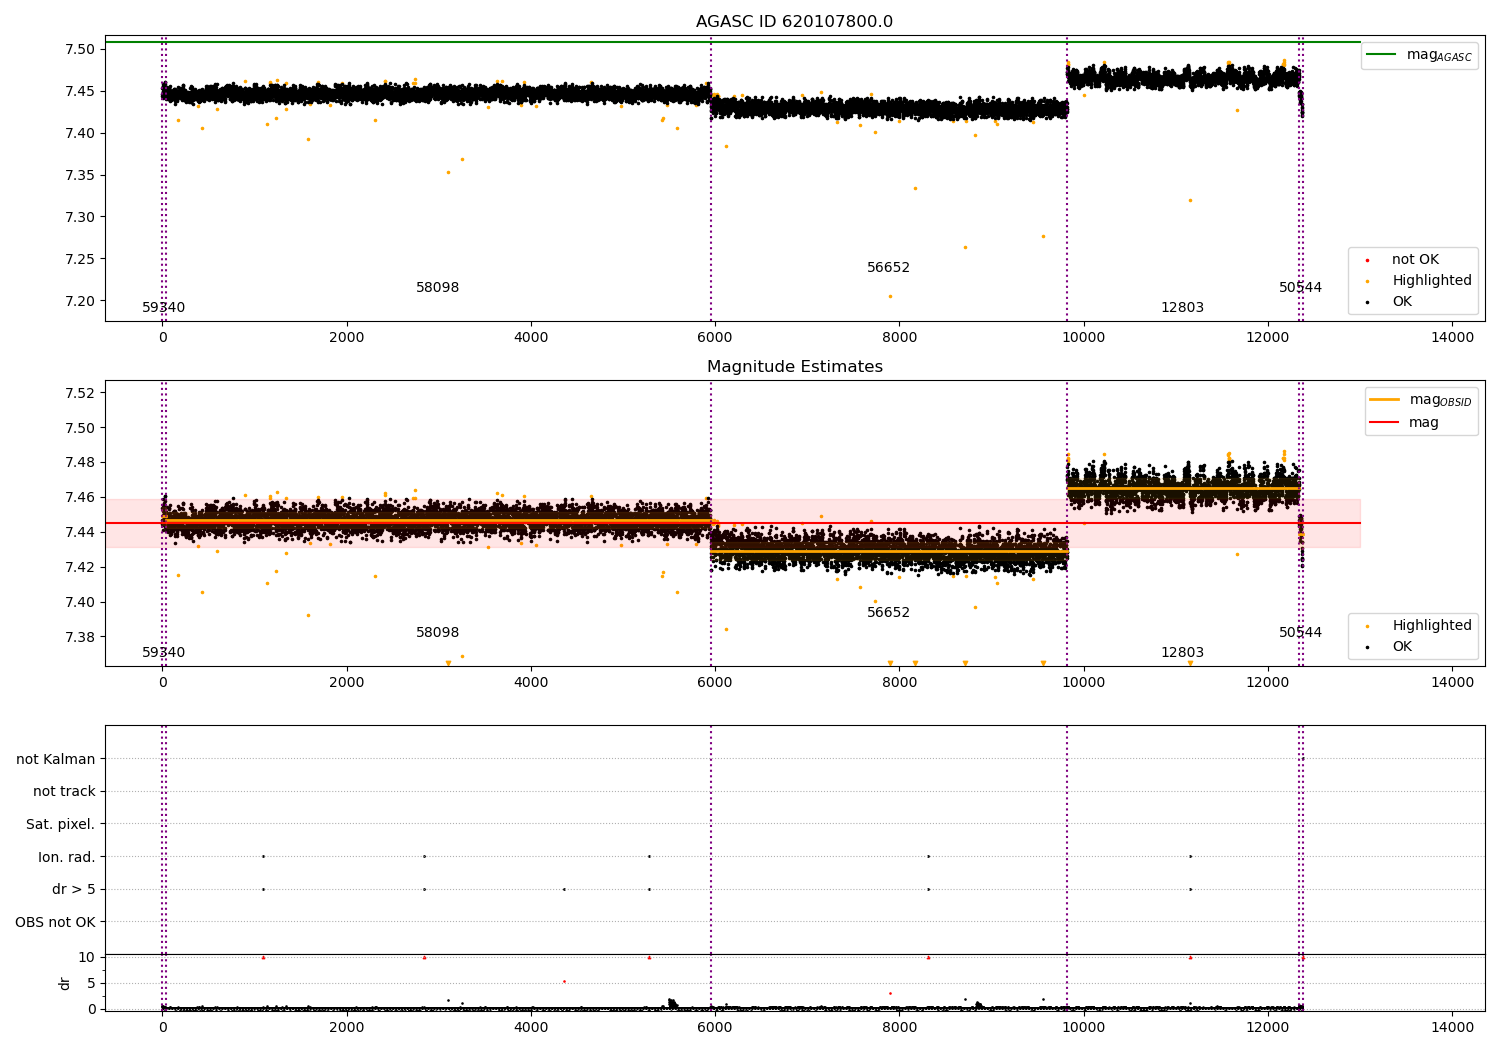1500x1050 pixels.
Task: Click the 'Ion. rad.' axis label
Action: (x=67, y=858)
